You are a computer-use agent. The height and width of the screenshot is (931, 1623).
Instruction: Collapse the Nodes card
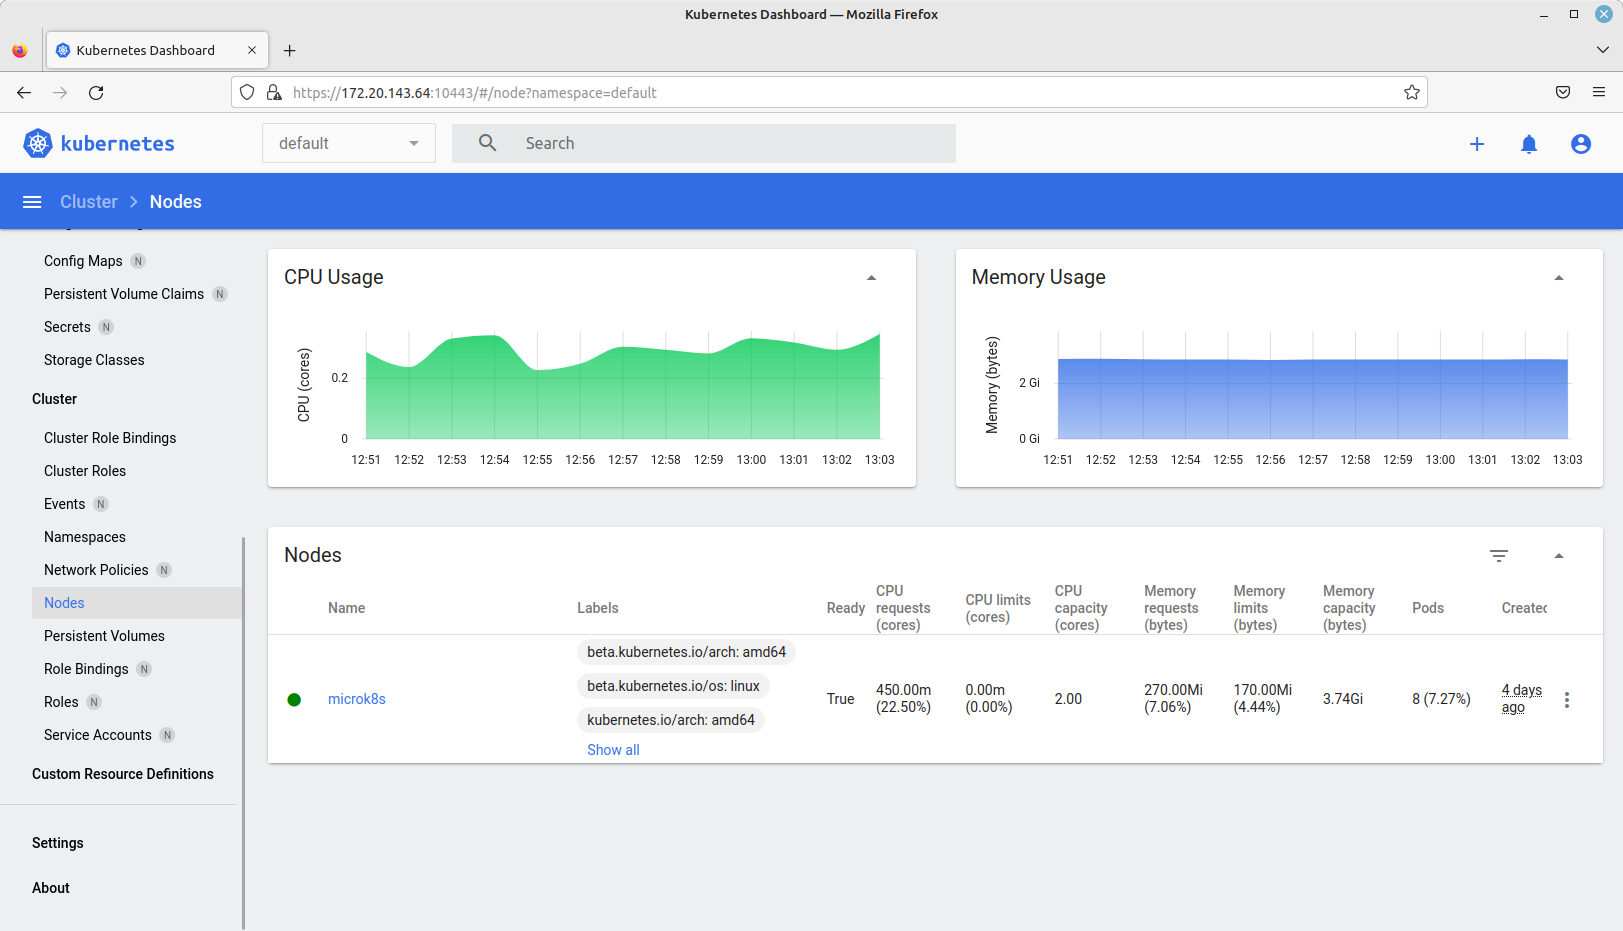pyautogui.click(x=1559, y=556)
